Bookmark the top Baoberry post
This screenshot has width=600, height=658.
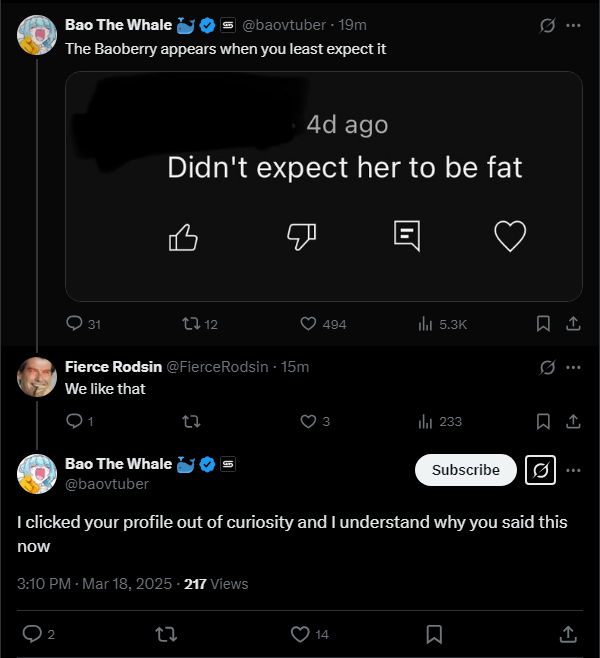point(543,324)
